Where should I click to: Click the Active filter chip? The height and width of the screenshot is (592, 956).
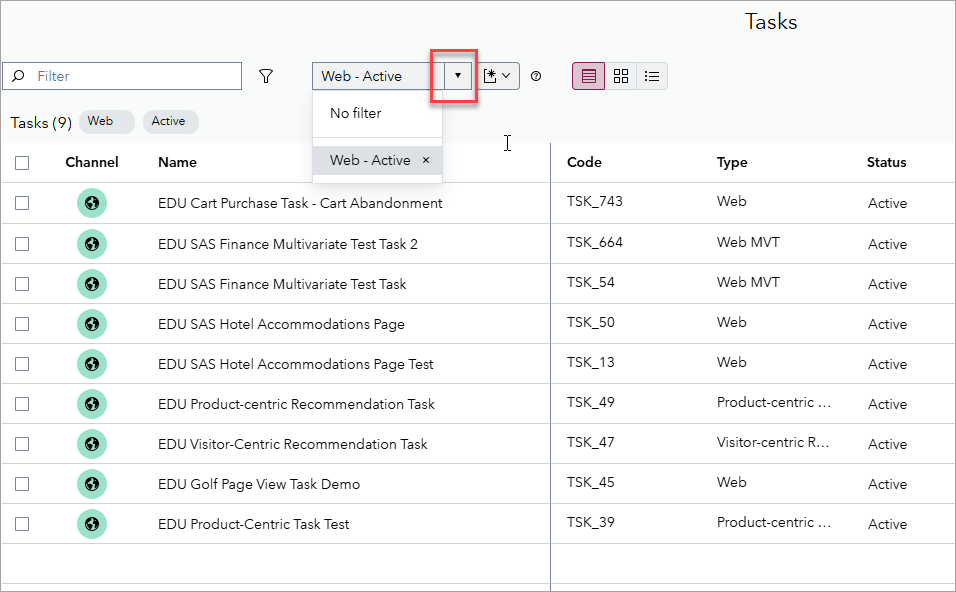tap(169, 122)
